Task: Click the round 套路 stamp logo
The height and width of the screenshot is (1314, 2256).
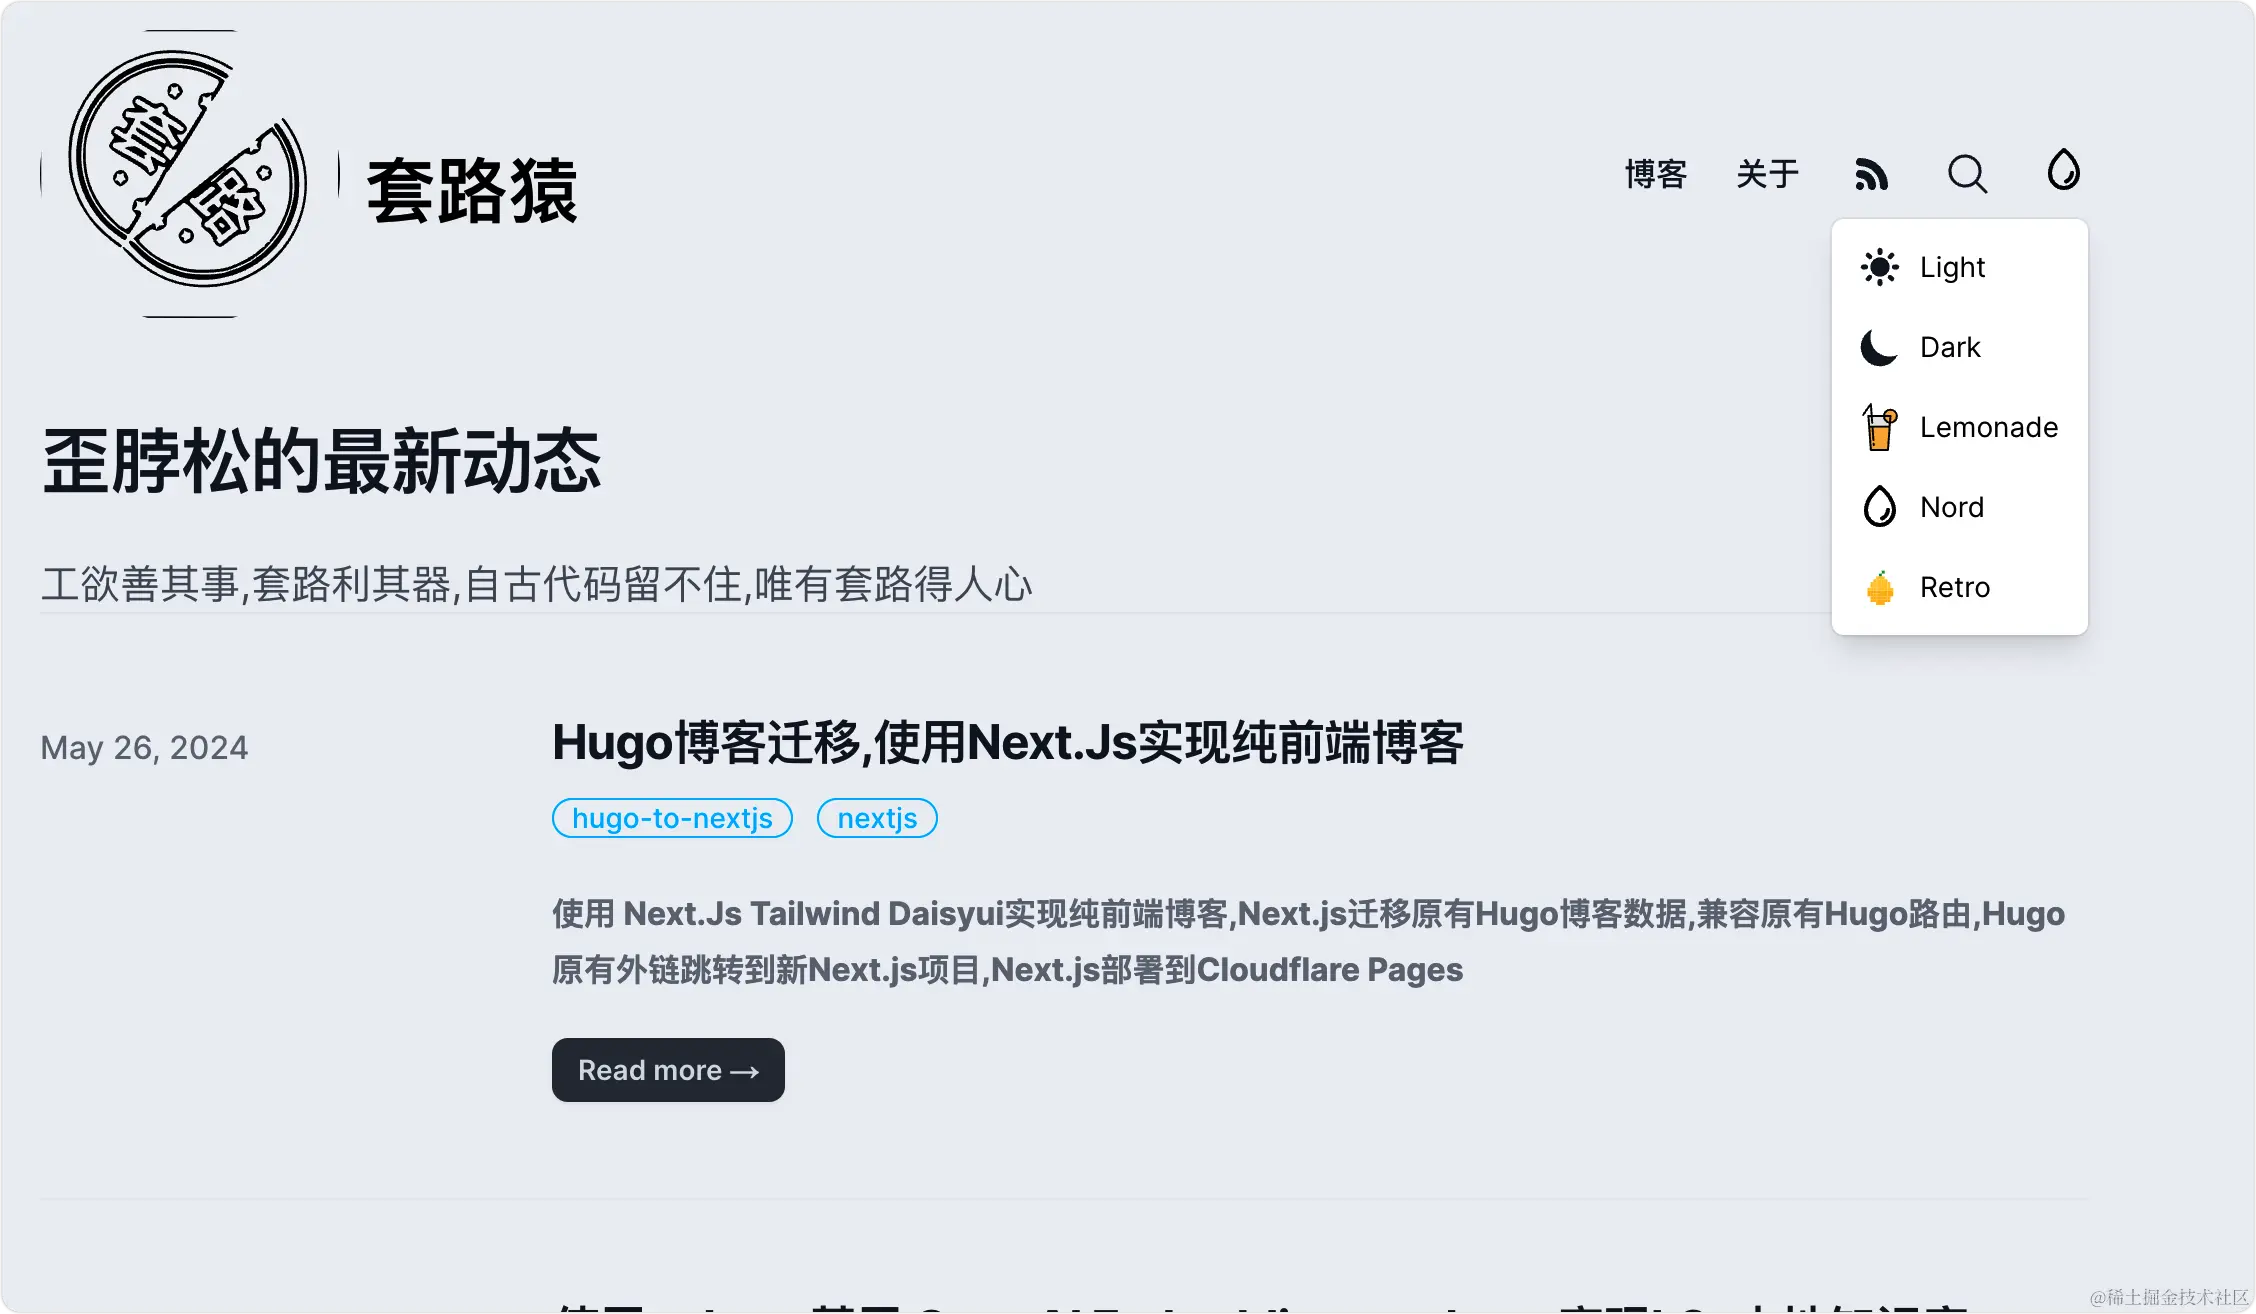Action: 189,173
